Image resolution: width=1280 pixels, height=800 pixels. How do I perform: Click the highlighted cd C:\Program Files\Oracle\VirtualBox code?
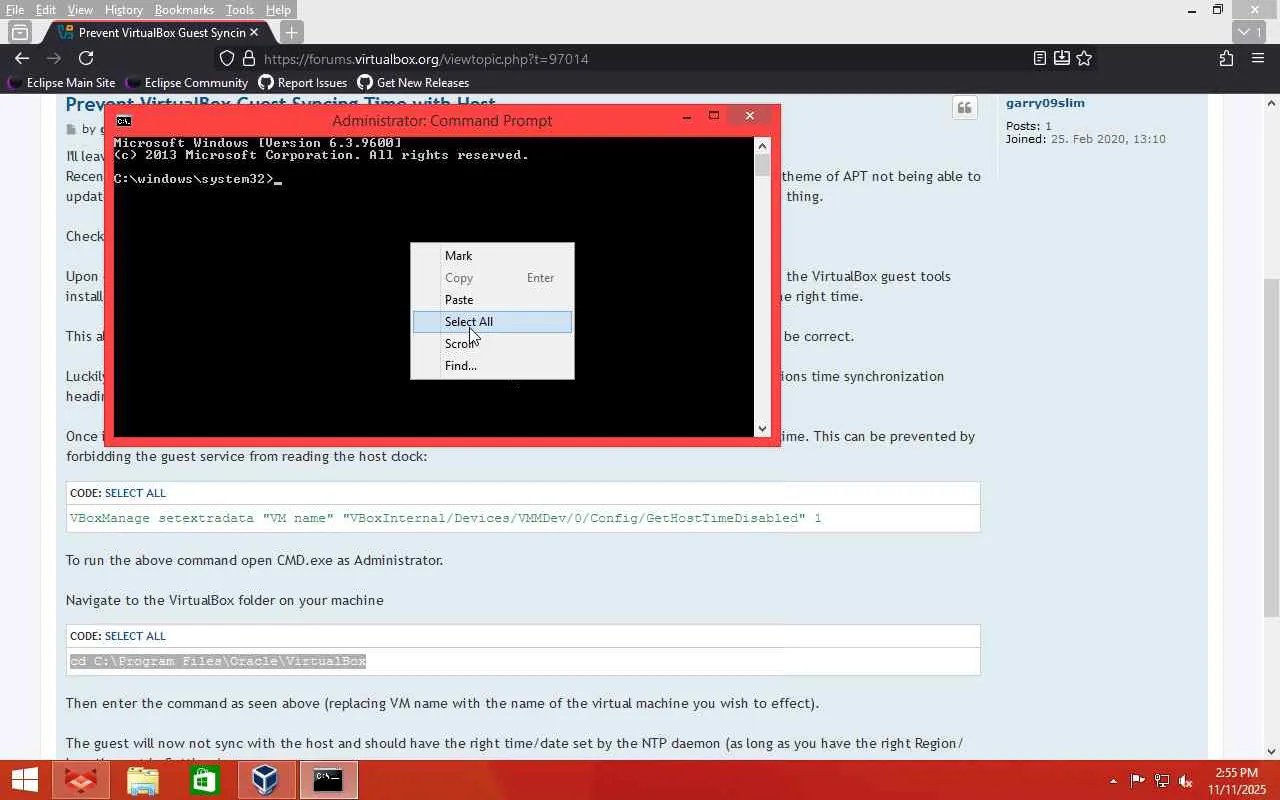[218, 661]
